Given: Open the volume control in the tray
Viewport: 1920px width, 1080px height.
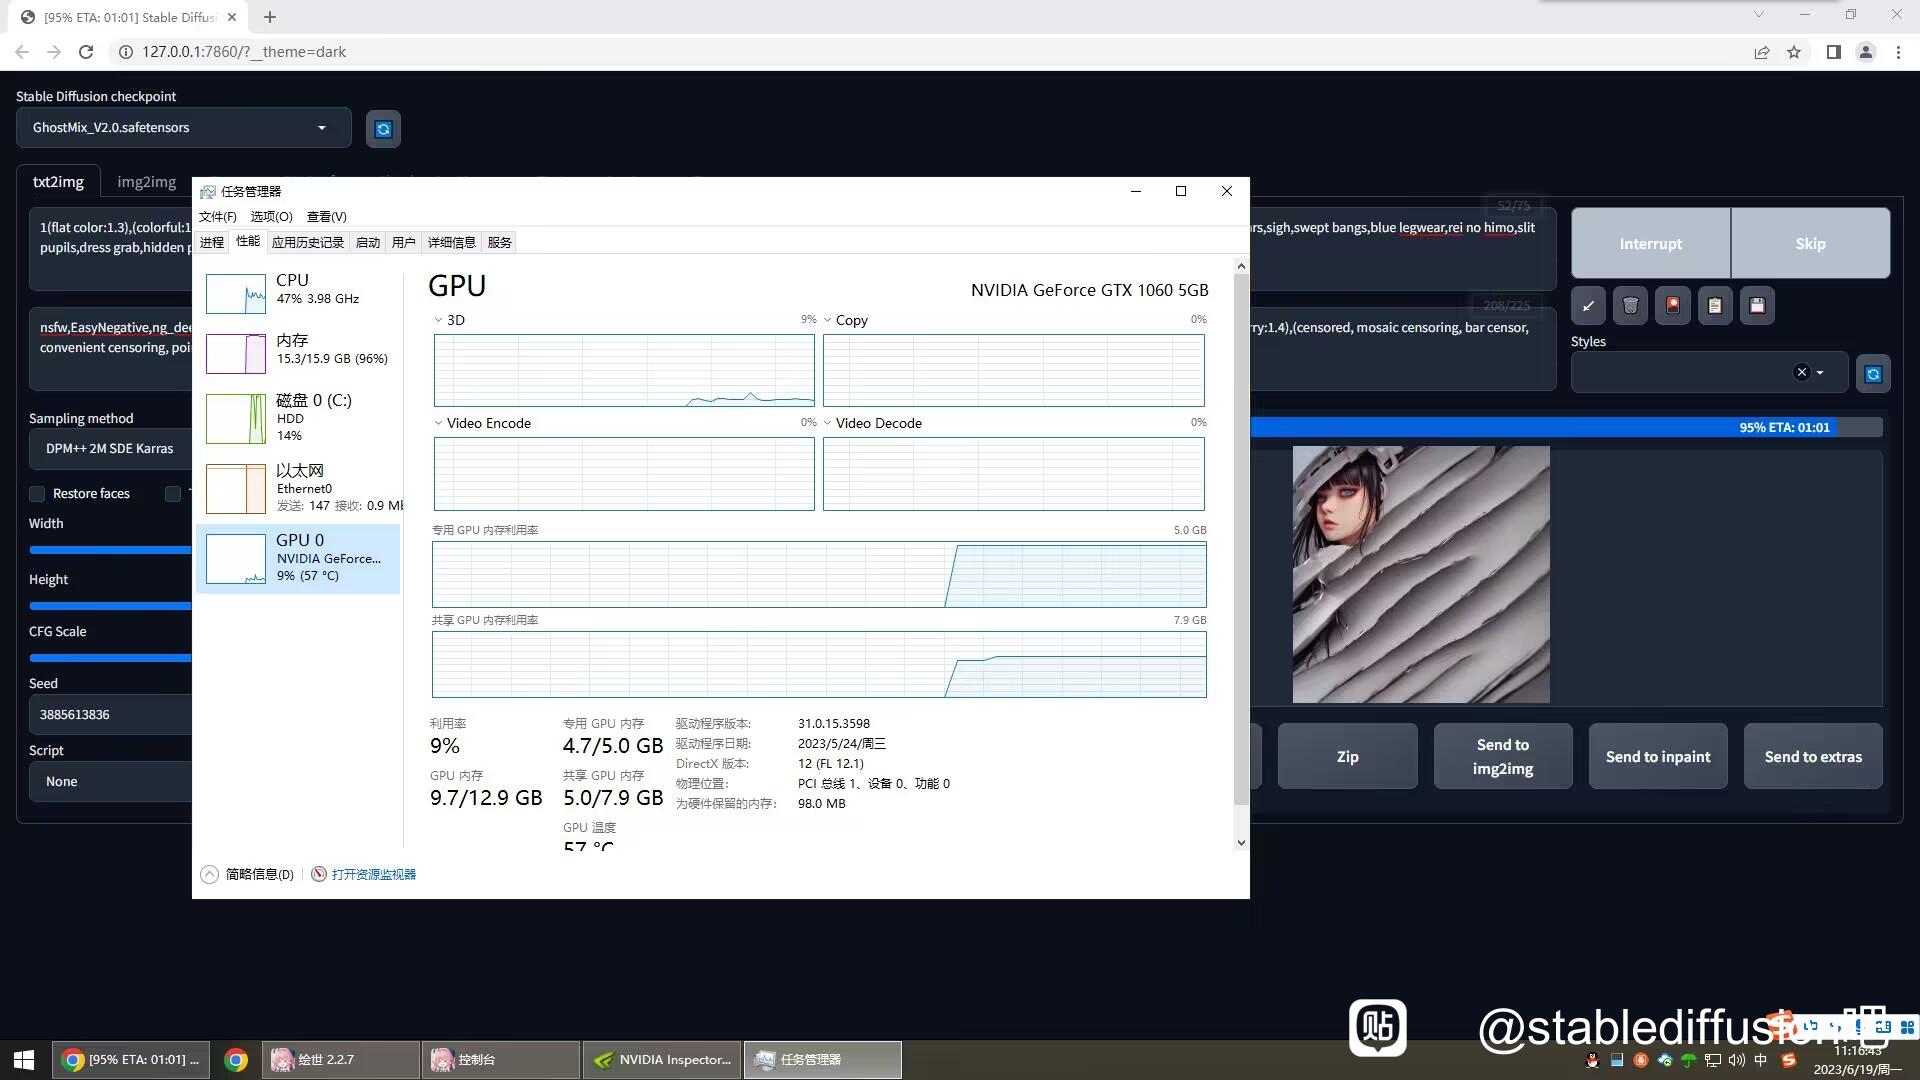Looking at the screenshot, I should pos(1737,1060).
